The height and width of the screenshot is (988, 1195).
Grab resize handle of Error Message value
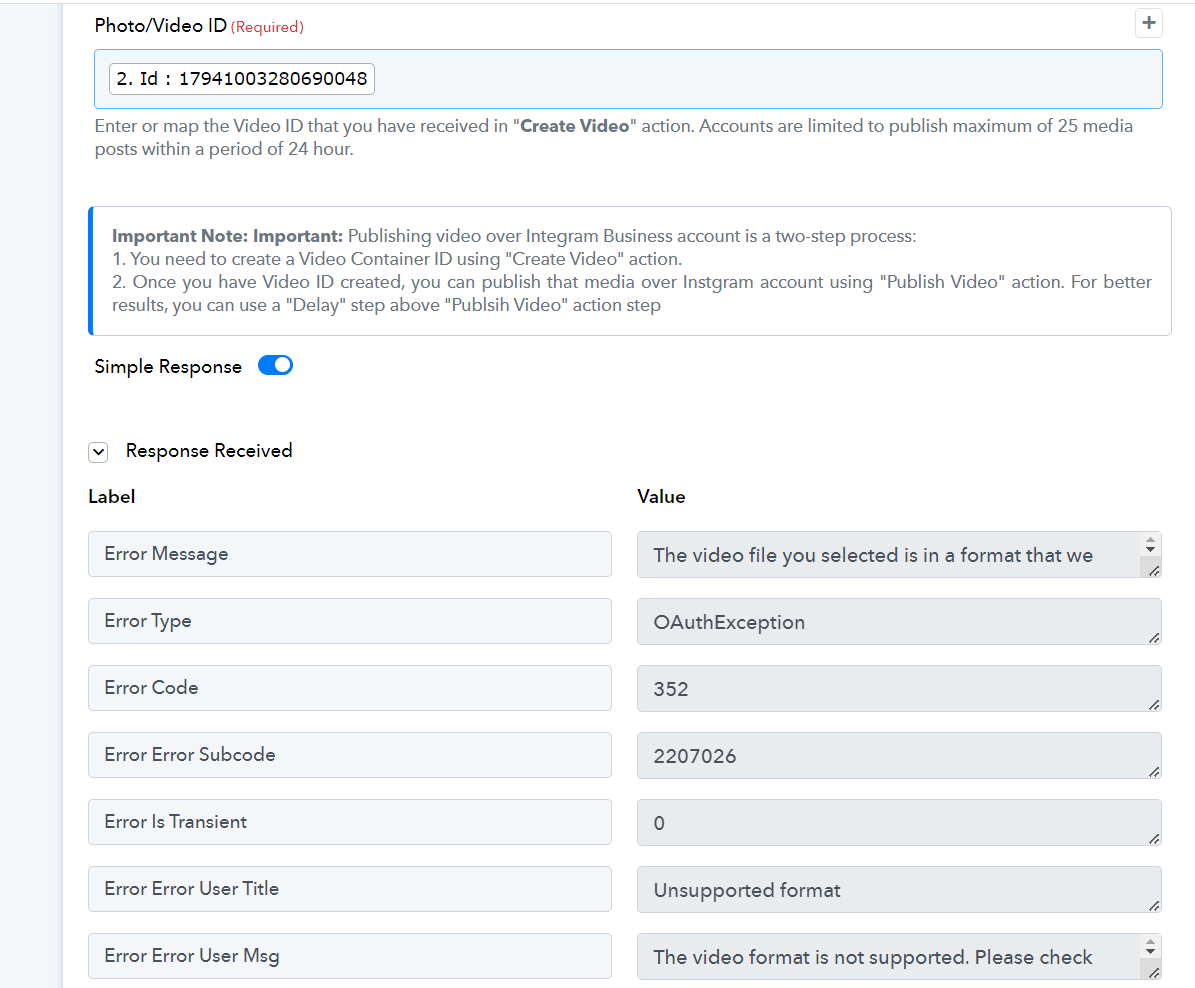[x=1154, y=571]
